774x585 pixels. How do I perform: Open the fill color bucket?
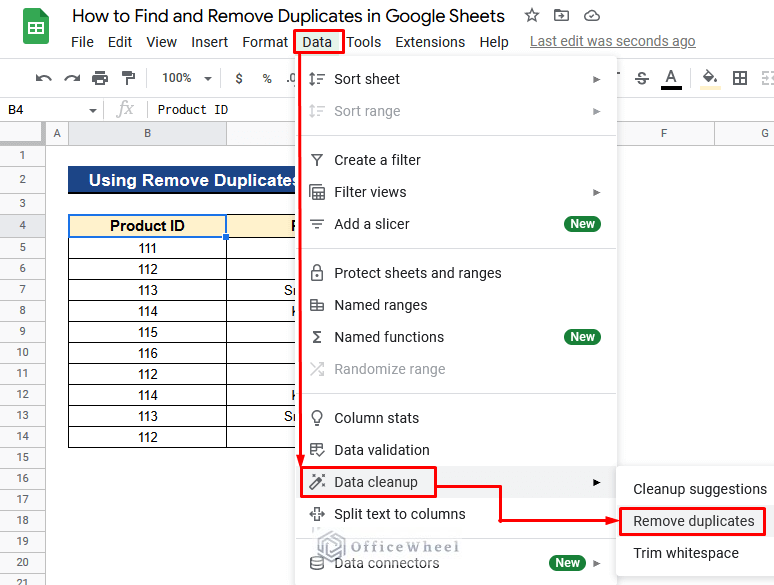point(710,79)
